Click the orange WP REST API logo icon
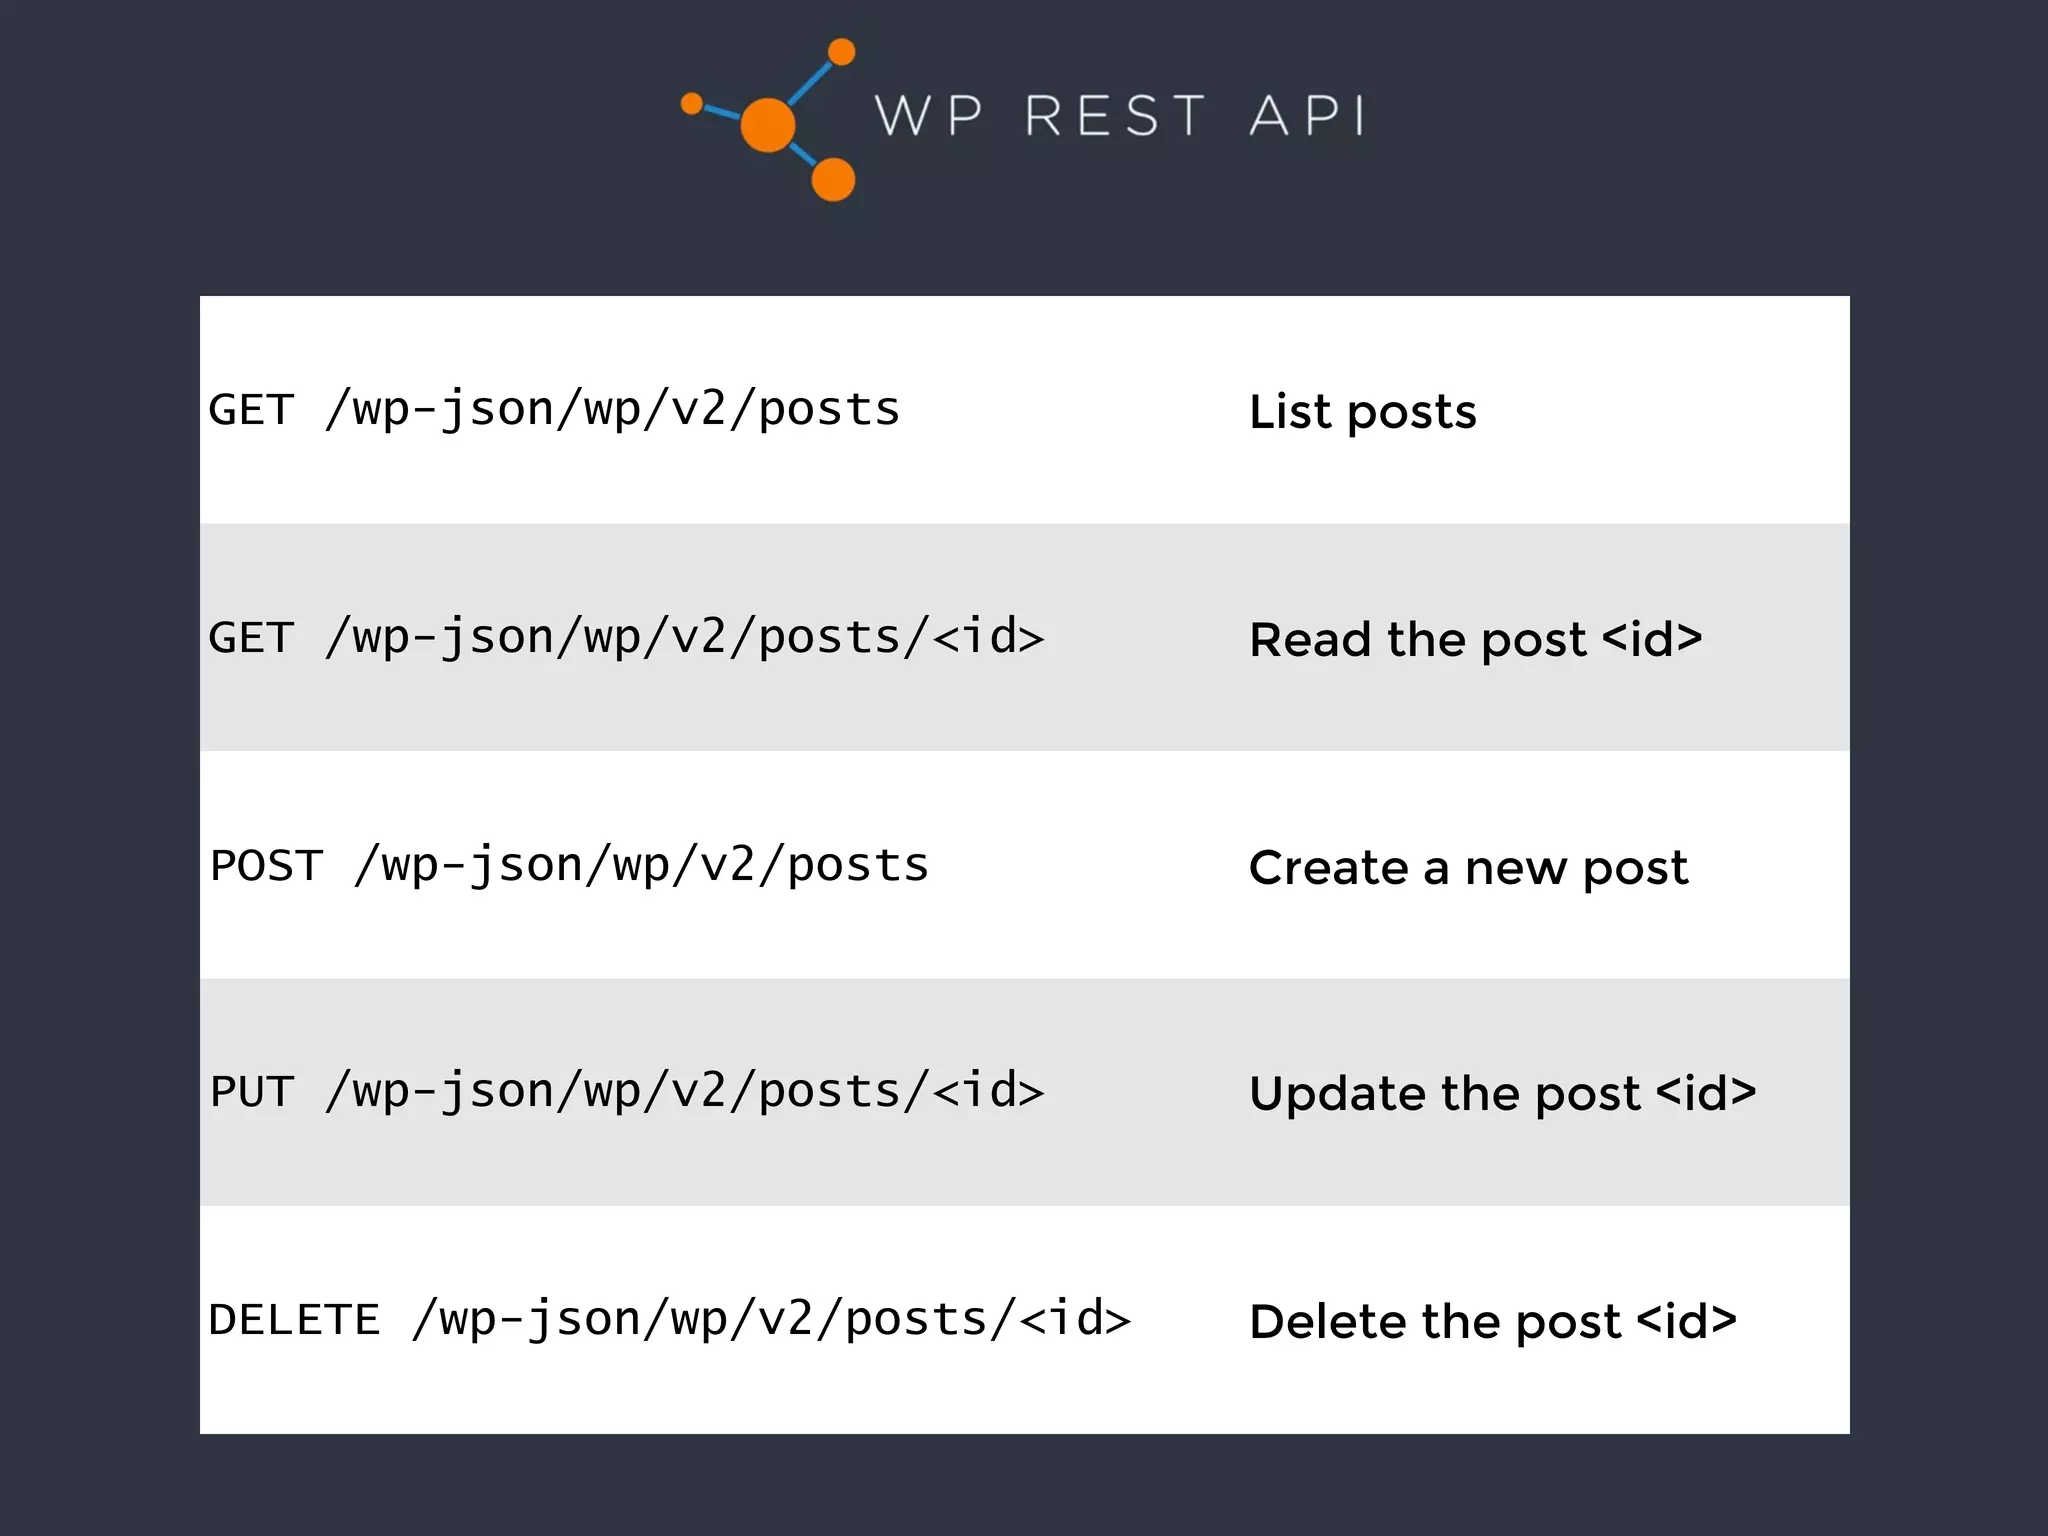This screenshot has height=1536, width=2048. 768,119
